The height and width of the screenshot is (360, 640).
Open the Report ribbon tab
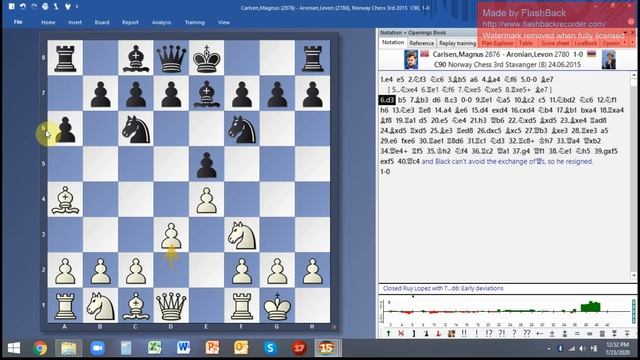tap(130, 22)
